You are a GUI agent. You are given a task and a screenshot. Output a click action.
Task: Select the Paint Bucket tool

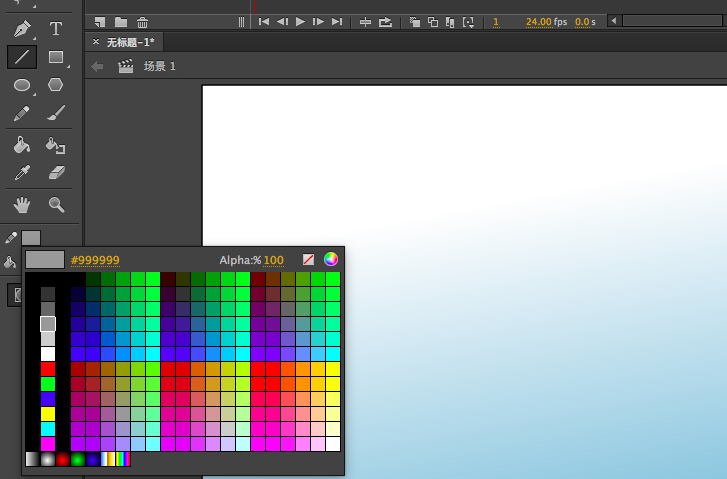click(x=21, y=145)
